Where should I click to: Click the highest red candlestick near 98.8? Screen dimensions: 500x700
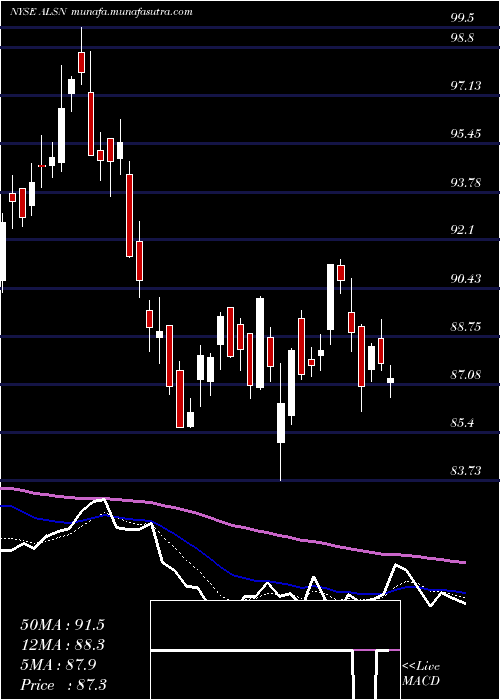[x=81, y=62]
